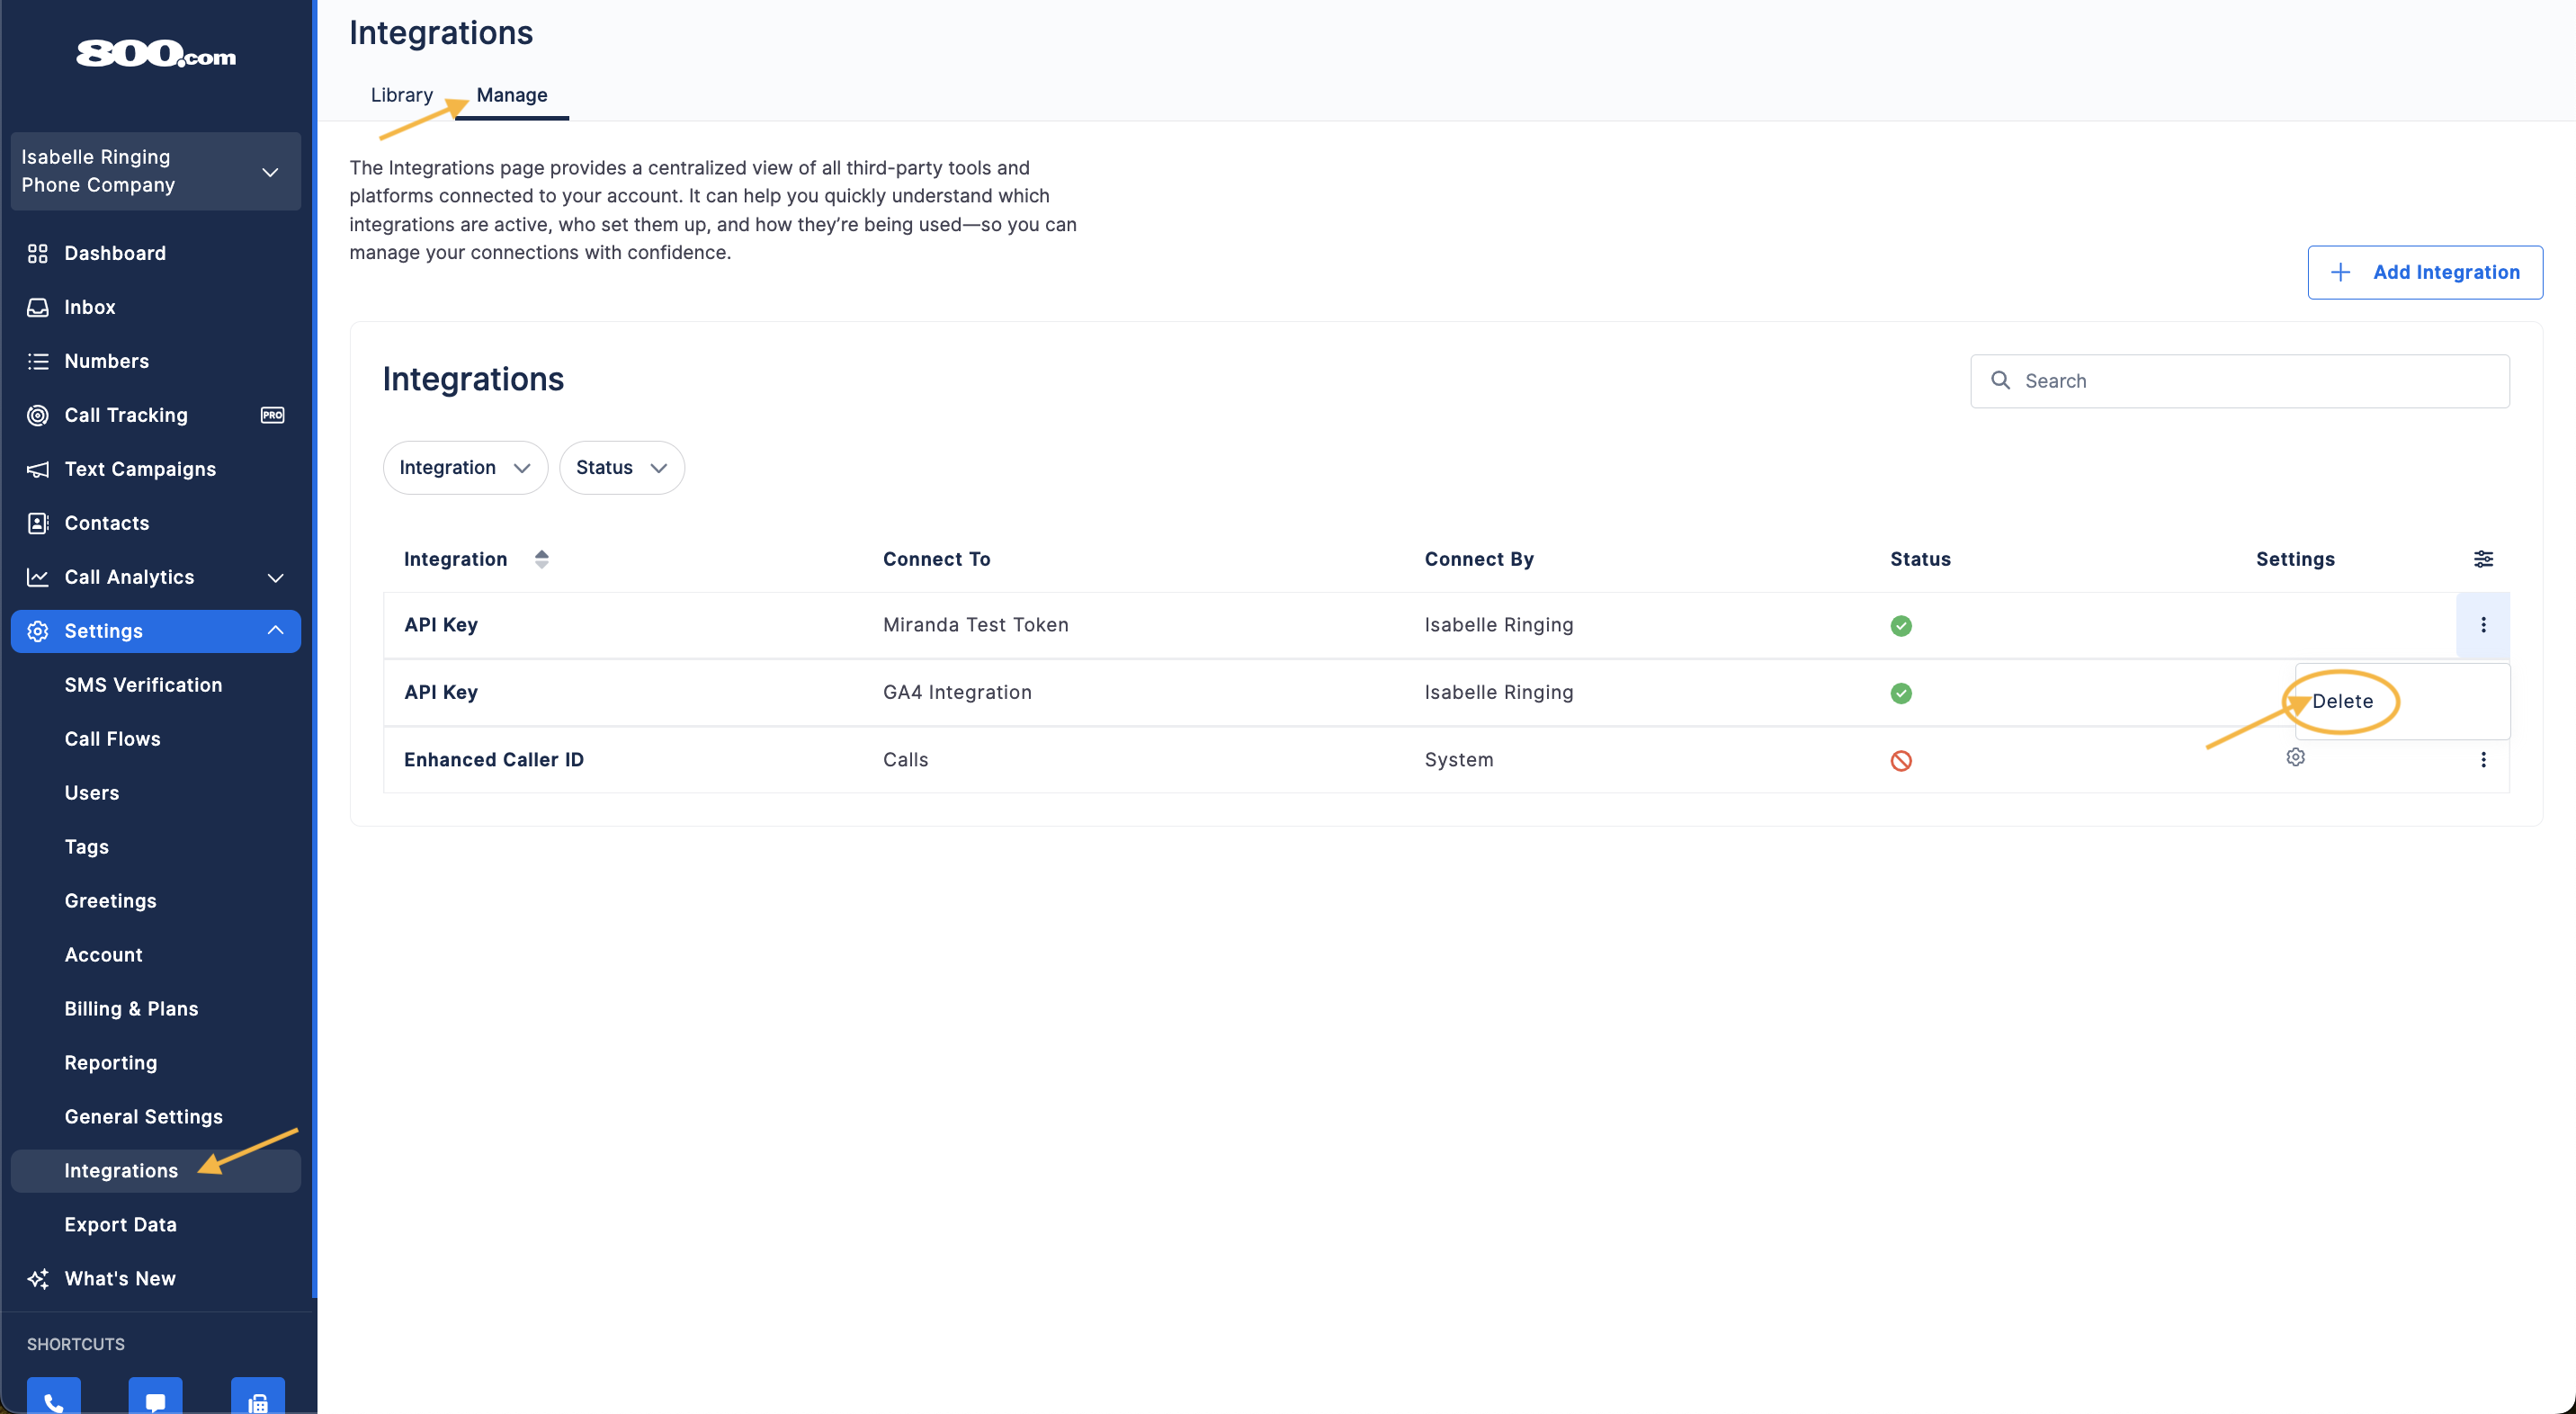This screenshot has height=1414, width=2576.
Task: Click the phone shortcut button
Action: point(54,1398)
